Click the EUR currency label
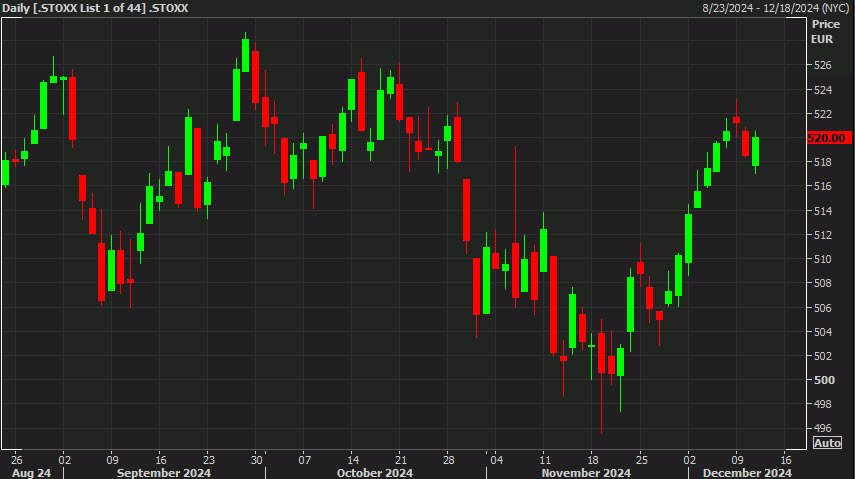The image size is (855, 479). coord(822,39)
